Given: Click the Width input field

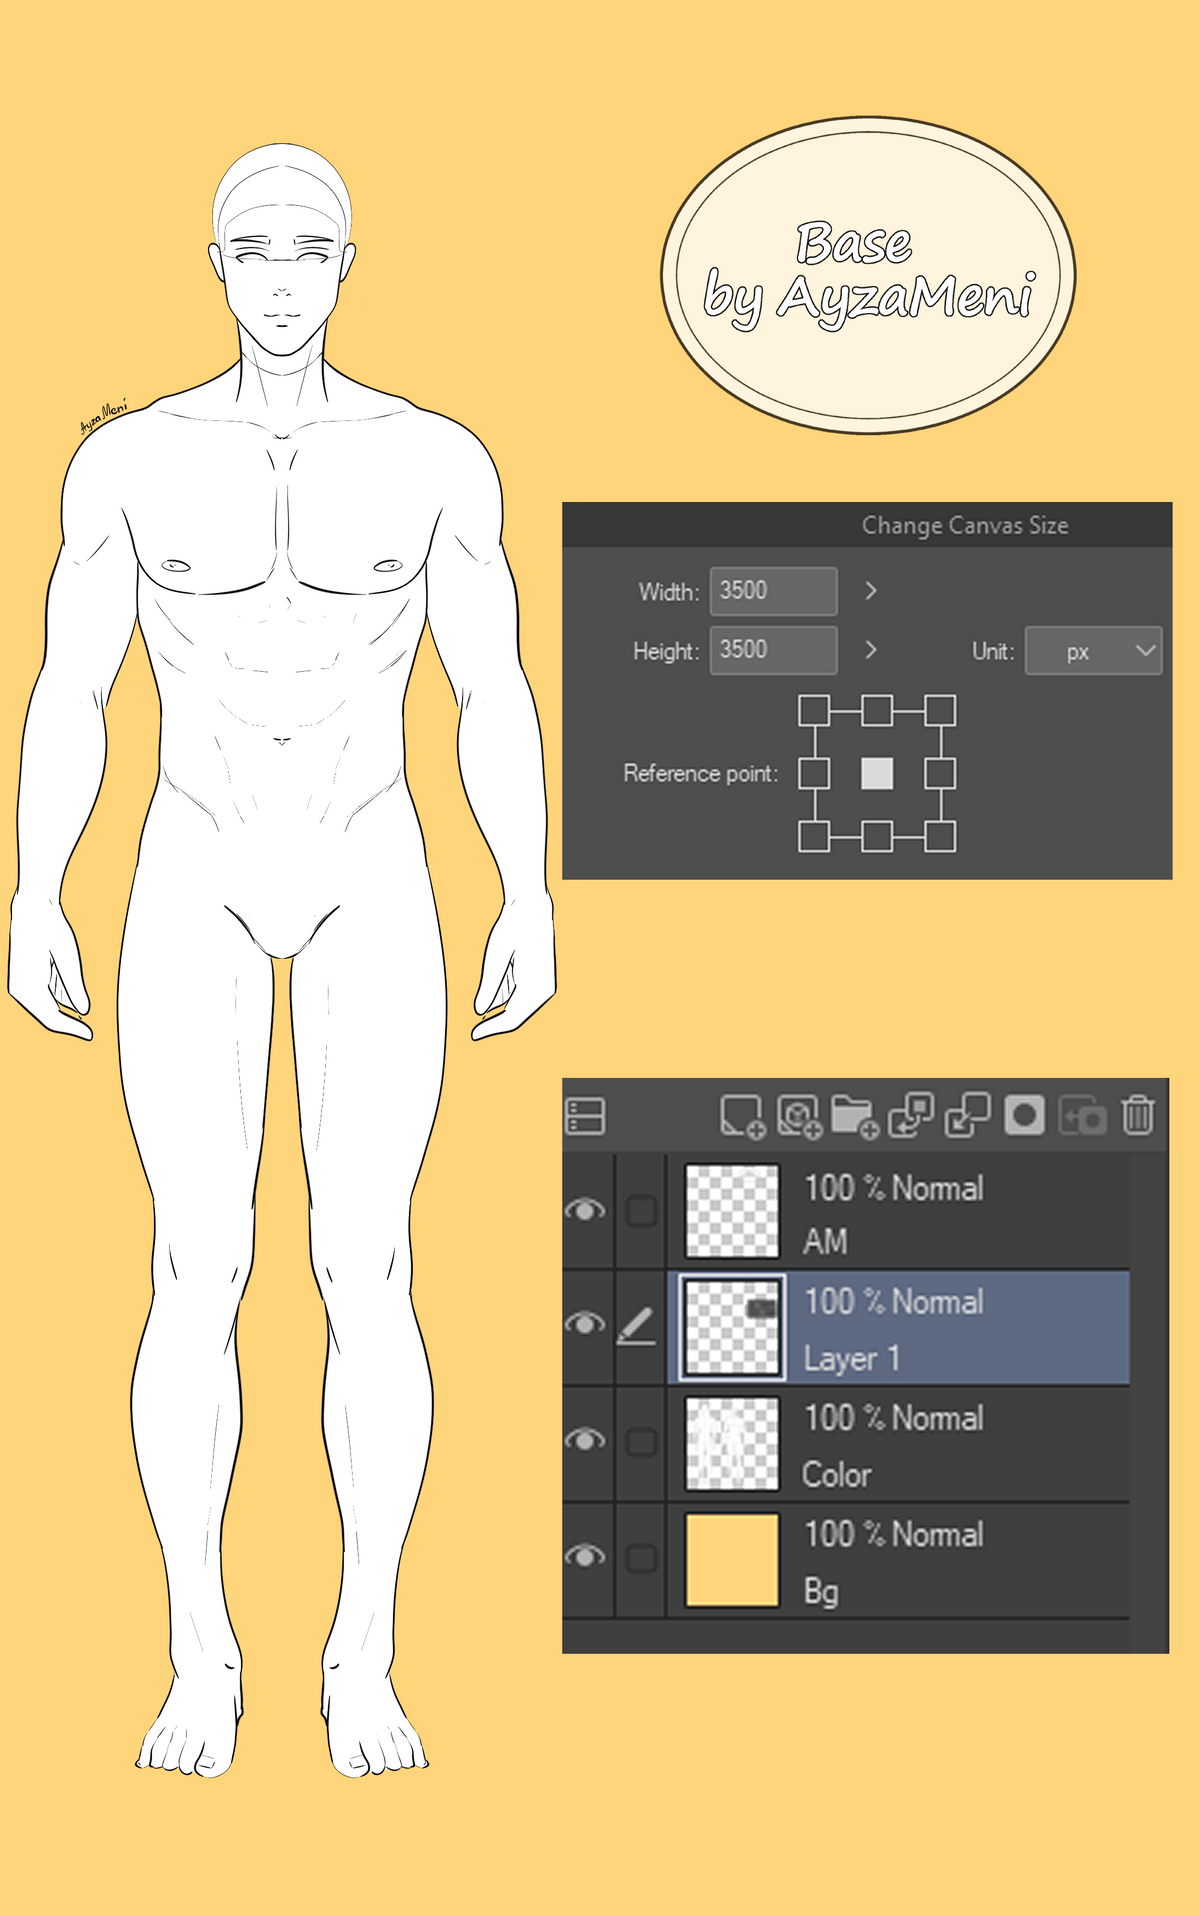Looking at the screenshot, I should coord(773,591).
